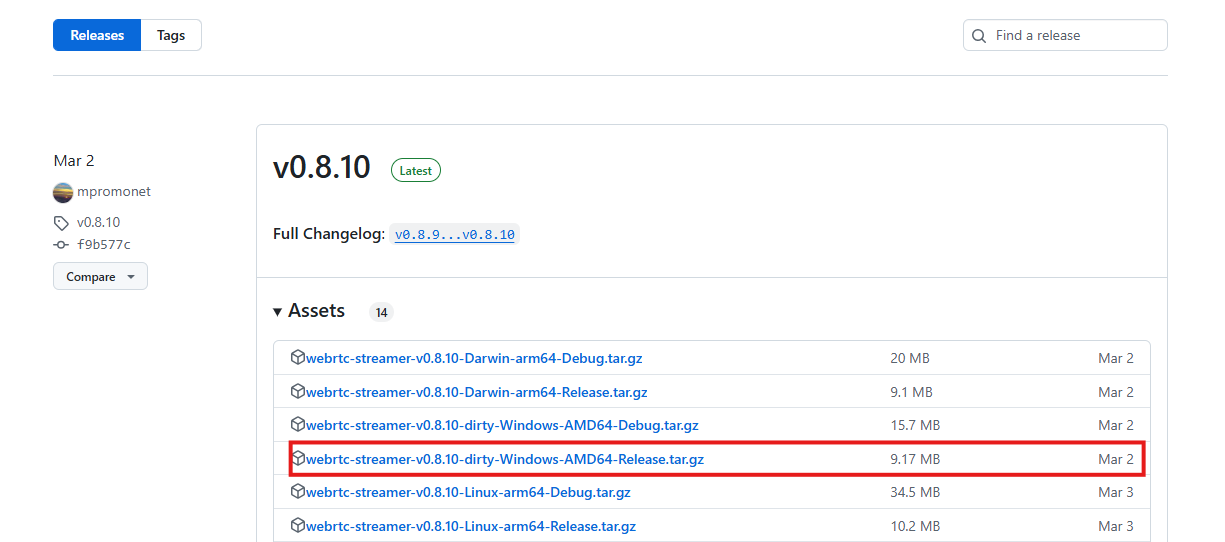Click the search magnifier icon

click(x=979, y=36)
